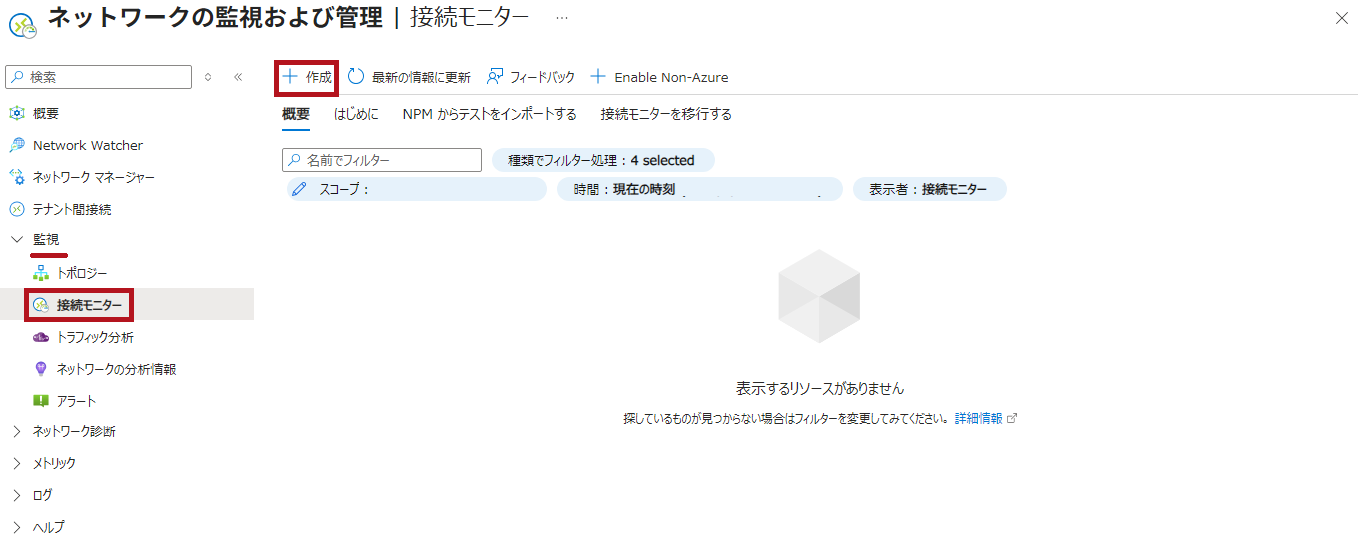Open the ellipsis more options in title
Screen dimensions: 1370x554
562,19
